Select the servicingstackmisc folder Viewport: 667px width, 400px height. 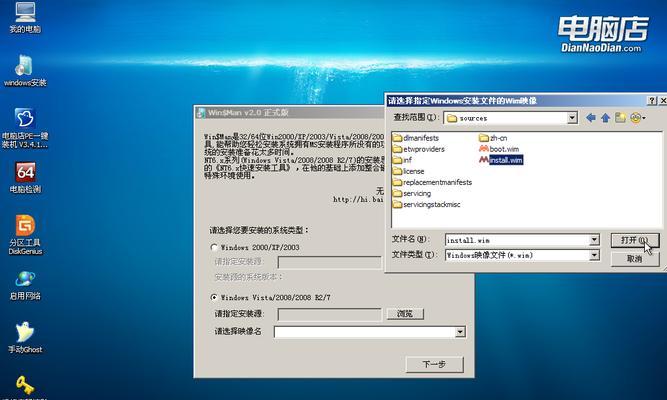point(427,204)
